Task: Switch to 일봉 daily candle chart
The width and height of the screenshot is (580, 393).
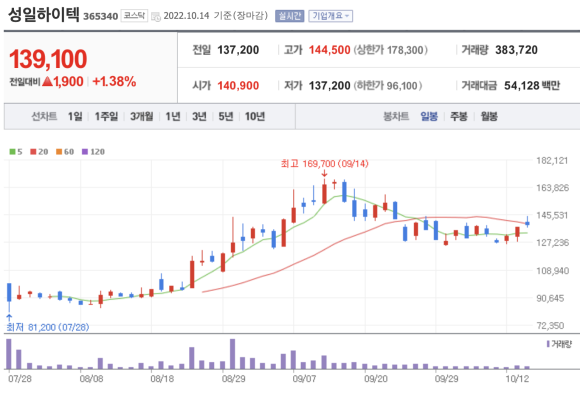Action: point(429,117)
